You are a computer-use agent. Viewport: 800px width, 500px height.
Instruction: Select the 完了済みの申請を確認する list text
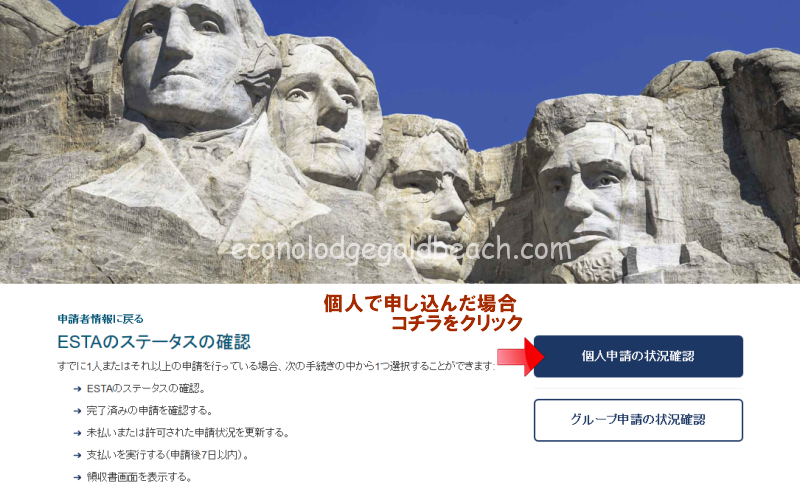click(149, 411)
